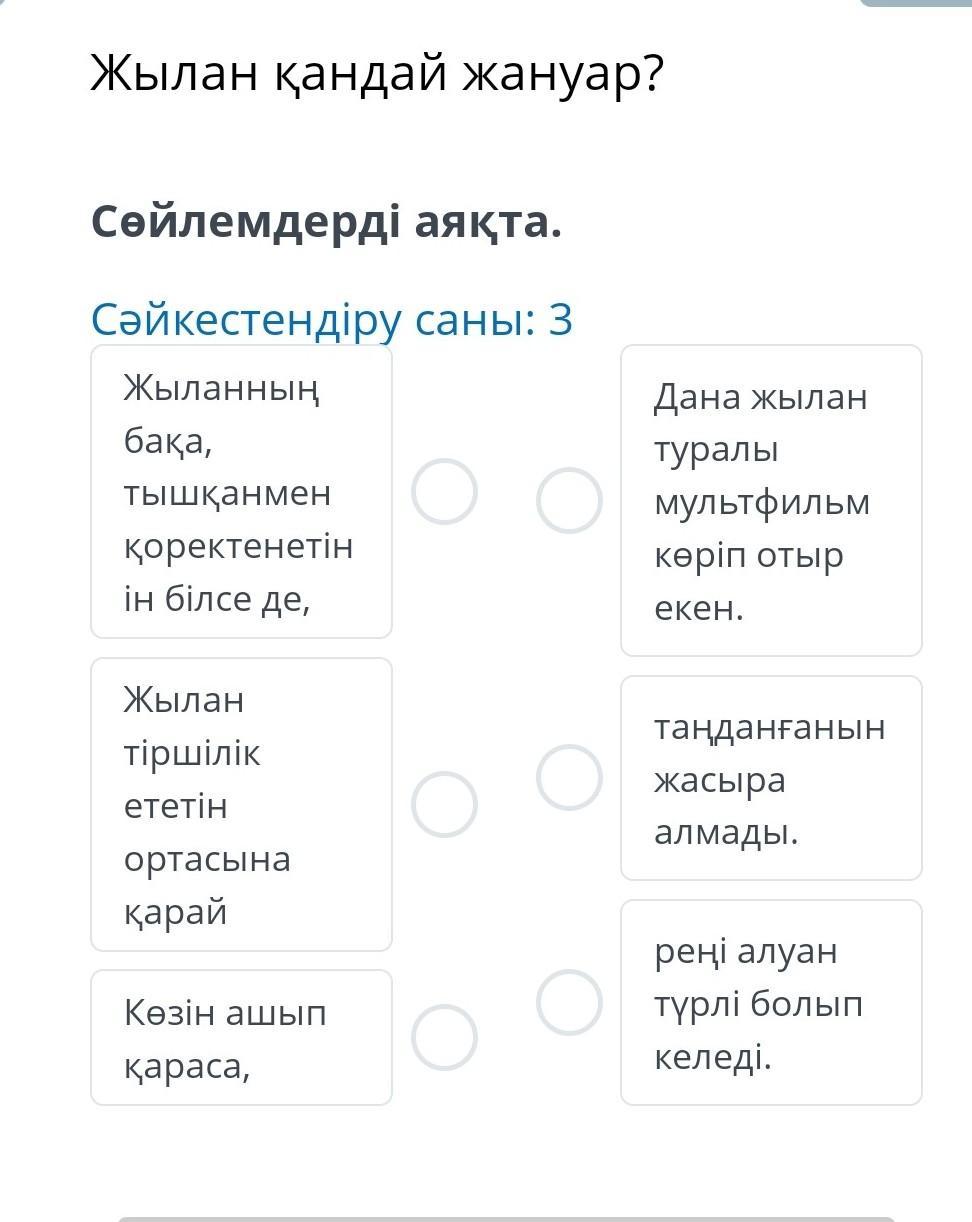
Task: Click the word 'тышқанмен' in the left card
Action: point(227,493)
